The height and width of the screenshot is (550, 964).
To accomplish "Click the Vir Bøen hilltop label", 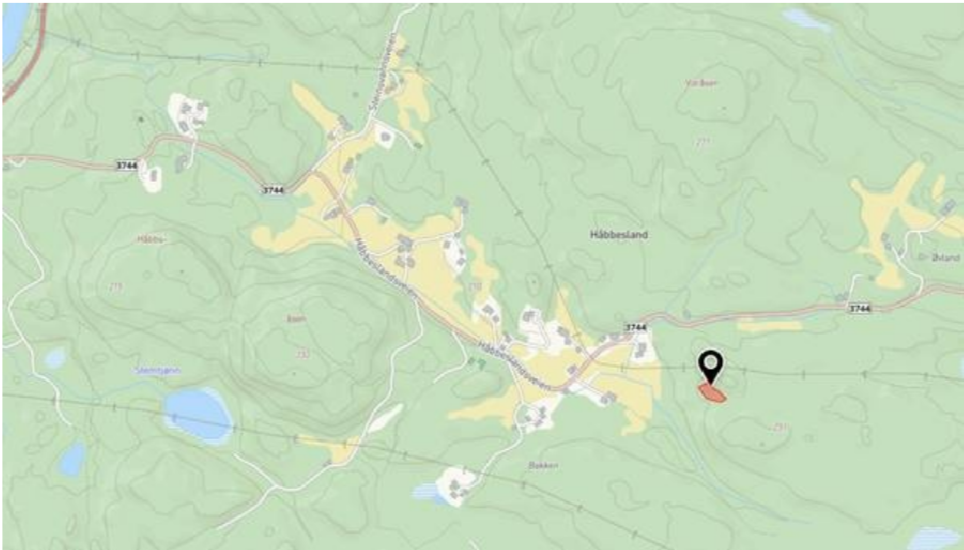I will [x=701, y=82].
